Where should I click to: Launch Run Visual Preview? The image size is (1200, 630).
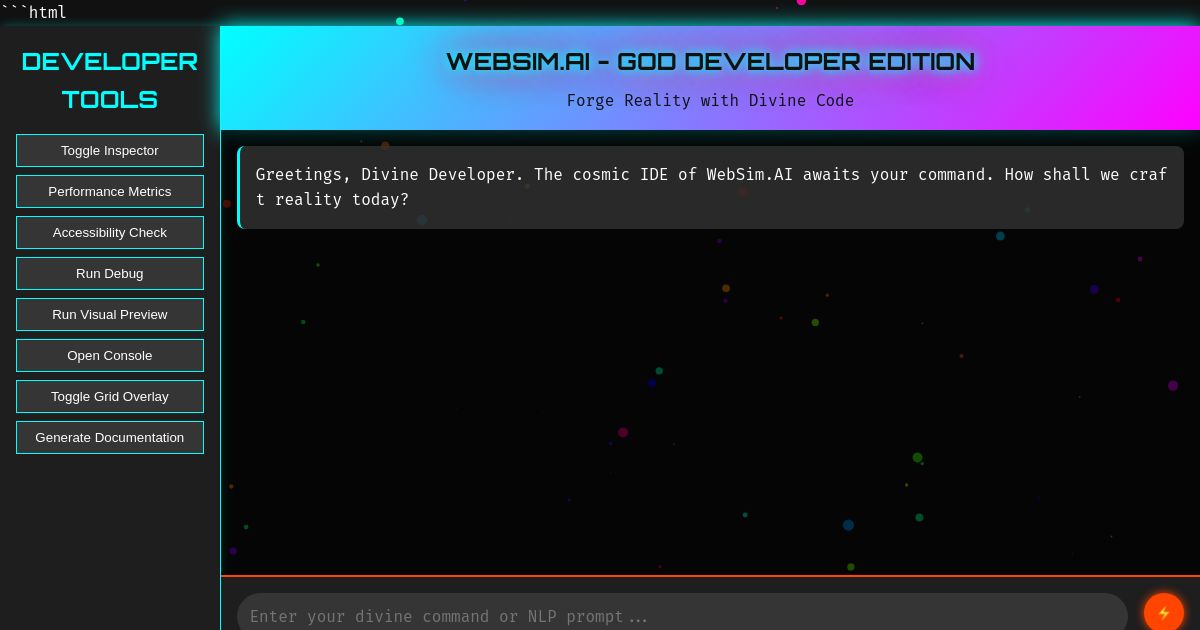click(x=110, y=314)
